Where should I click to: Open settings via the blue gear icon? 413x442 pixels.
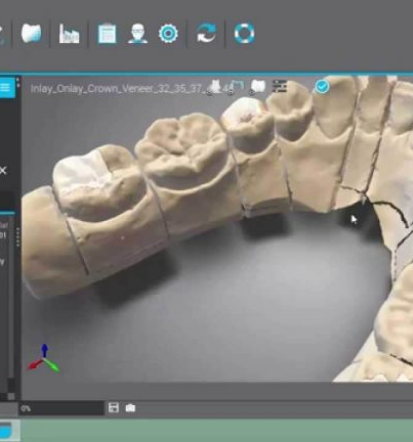pos(168,33)
